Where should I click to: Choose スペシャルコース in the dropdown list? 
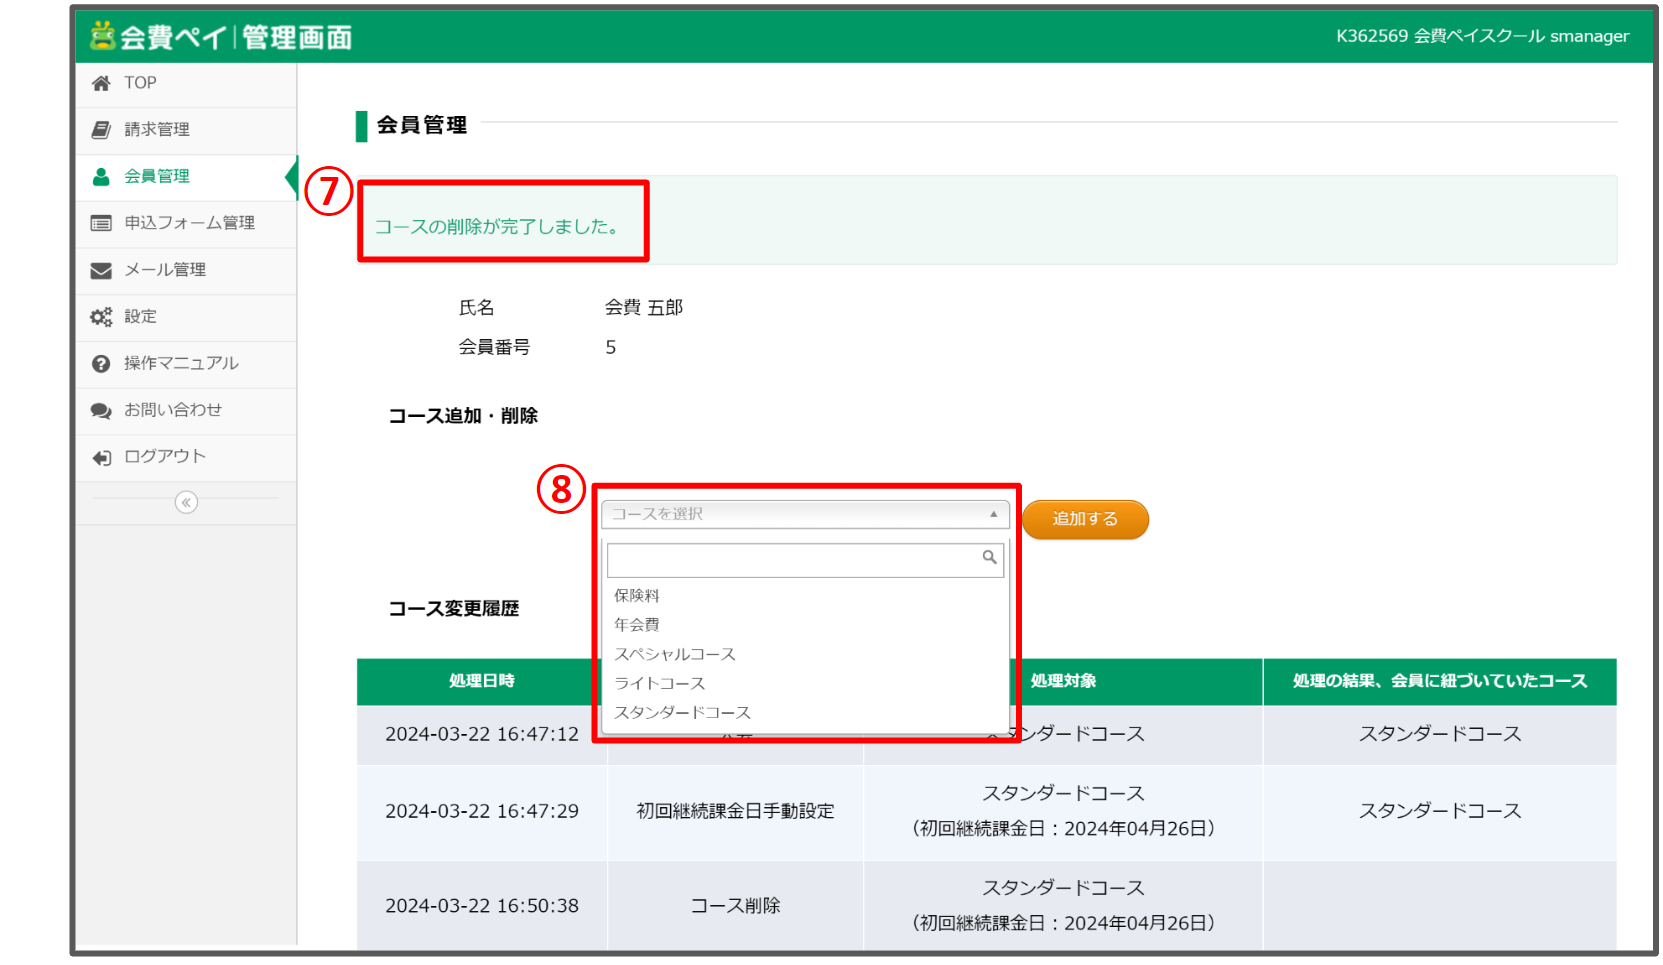pos(675,654)
